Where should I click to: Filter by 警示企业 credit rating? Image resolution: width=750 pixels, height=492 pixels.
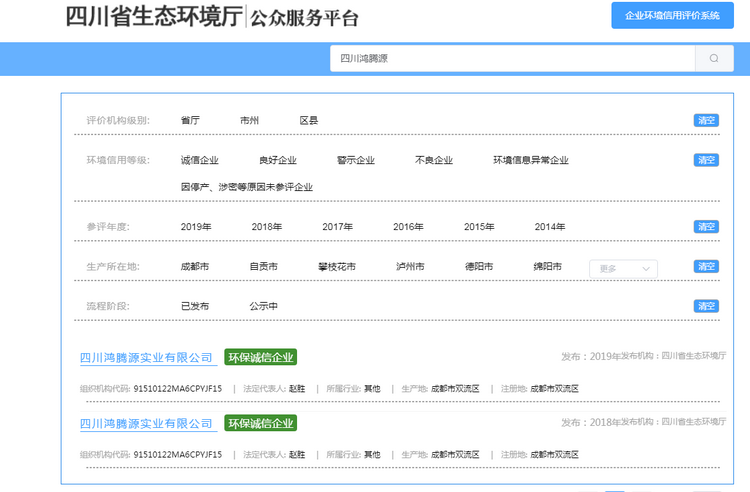[355, 160]
